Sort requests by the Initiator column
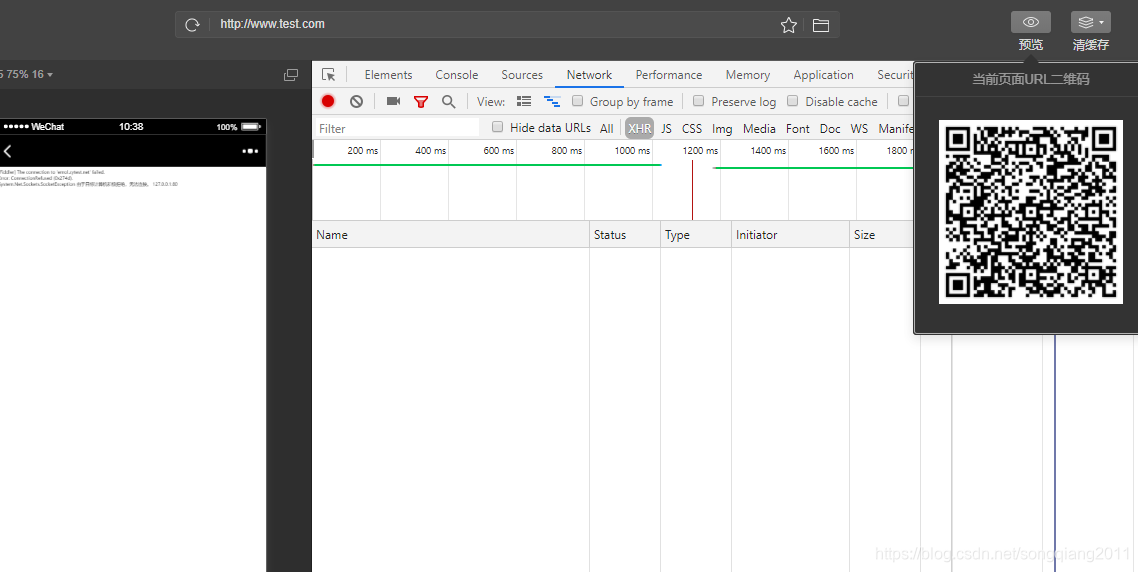 click(790, 234)
